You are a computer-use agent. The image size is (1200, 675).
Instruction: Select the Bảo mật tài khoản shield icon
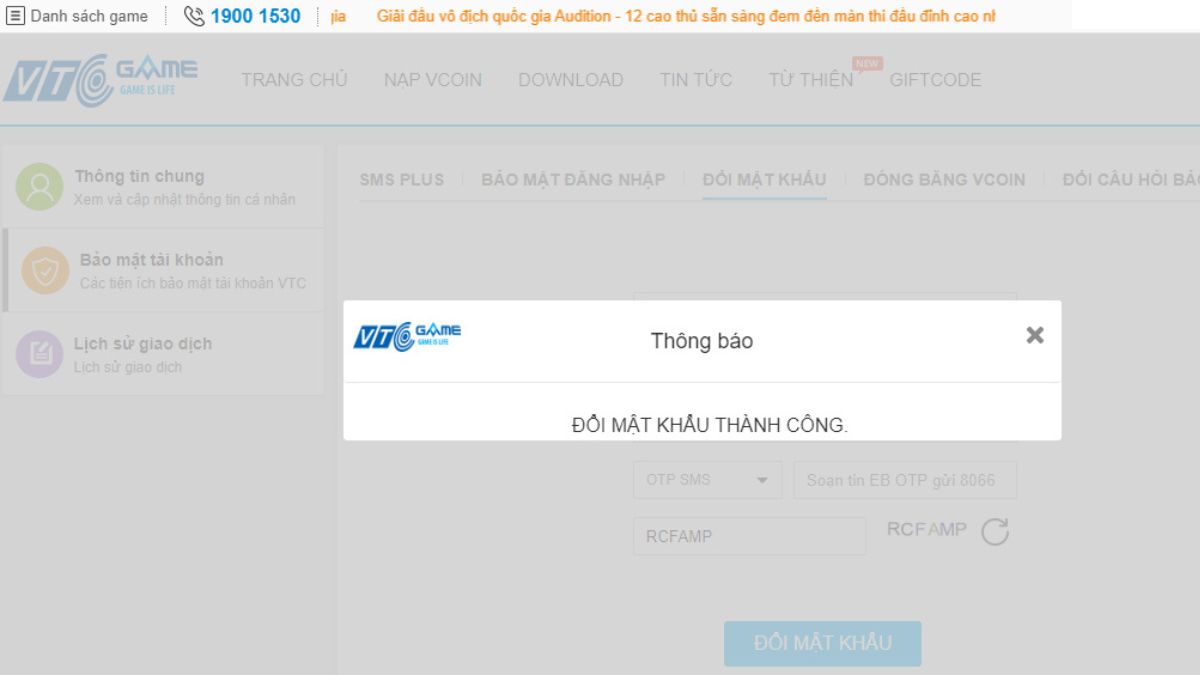click(45, 271)
